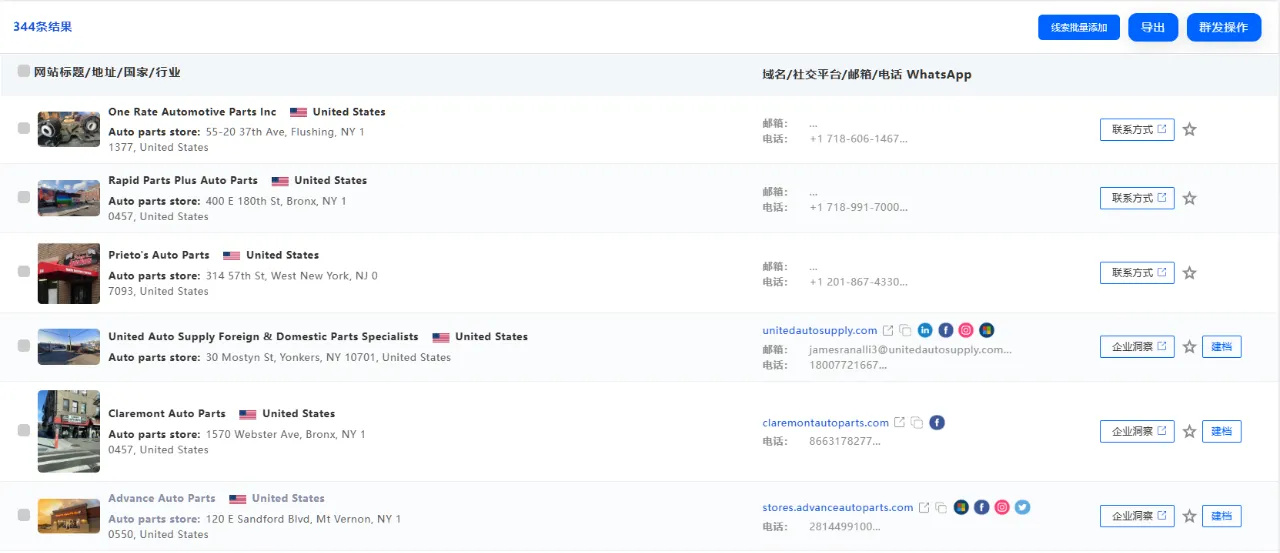Click 建档 for United Auto Supply
The height and width of the screenshot is (553, 1280).
pyautogui.click(x=1221, y=347)
